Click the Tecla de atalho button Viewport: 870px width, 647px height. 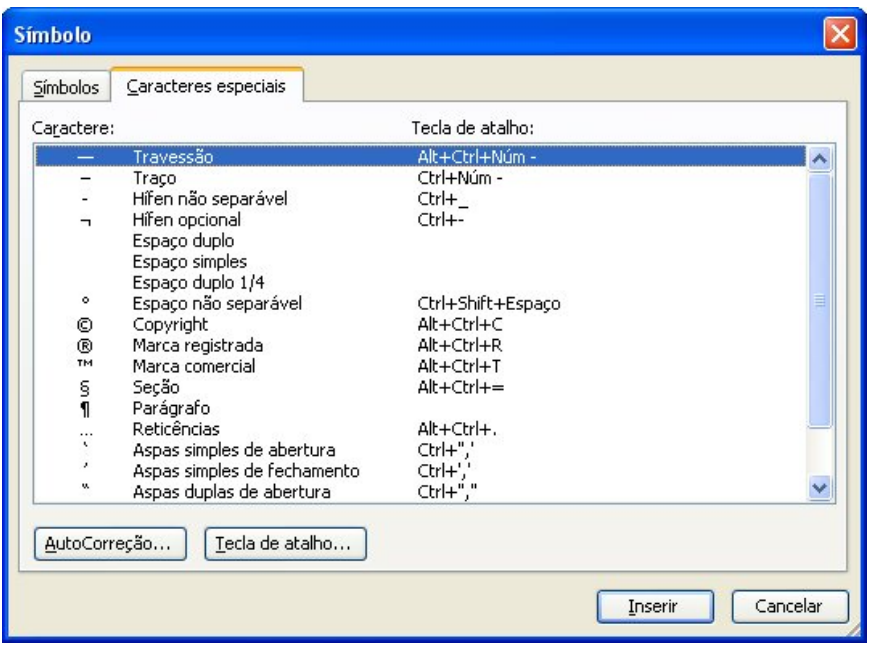click(285, 543)
